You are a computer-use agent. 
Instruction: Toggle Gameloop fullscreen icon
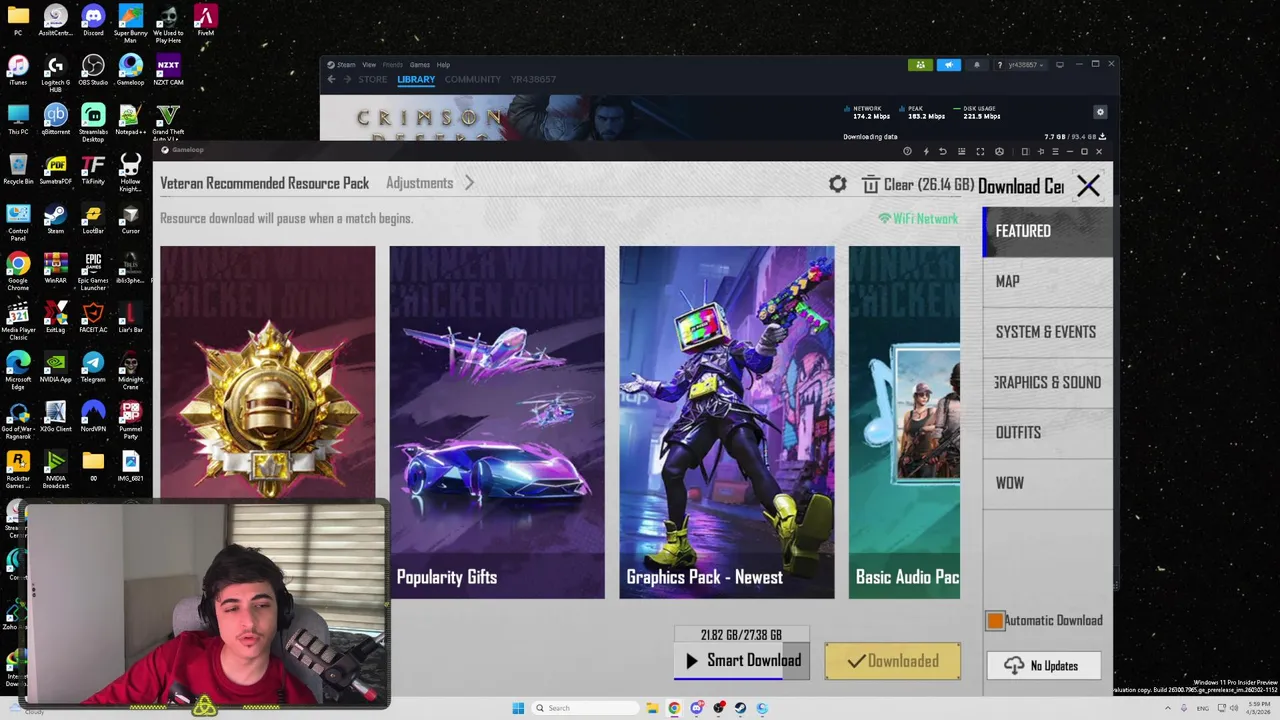(x=980, y=152)
